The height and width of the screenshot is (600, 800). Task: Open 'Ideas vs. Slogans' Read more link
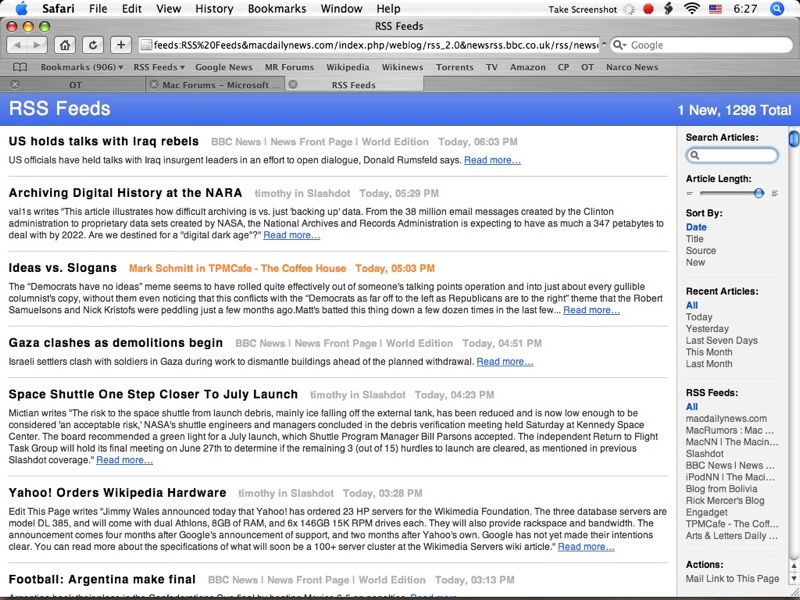[591, 310]
